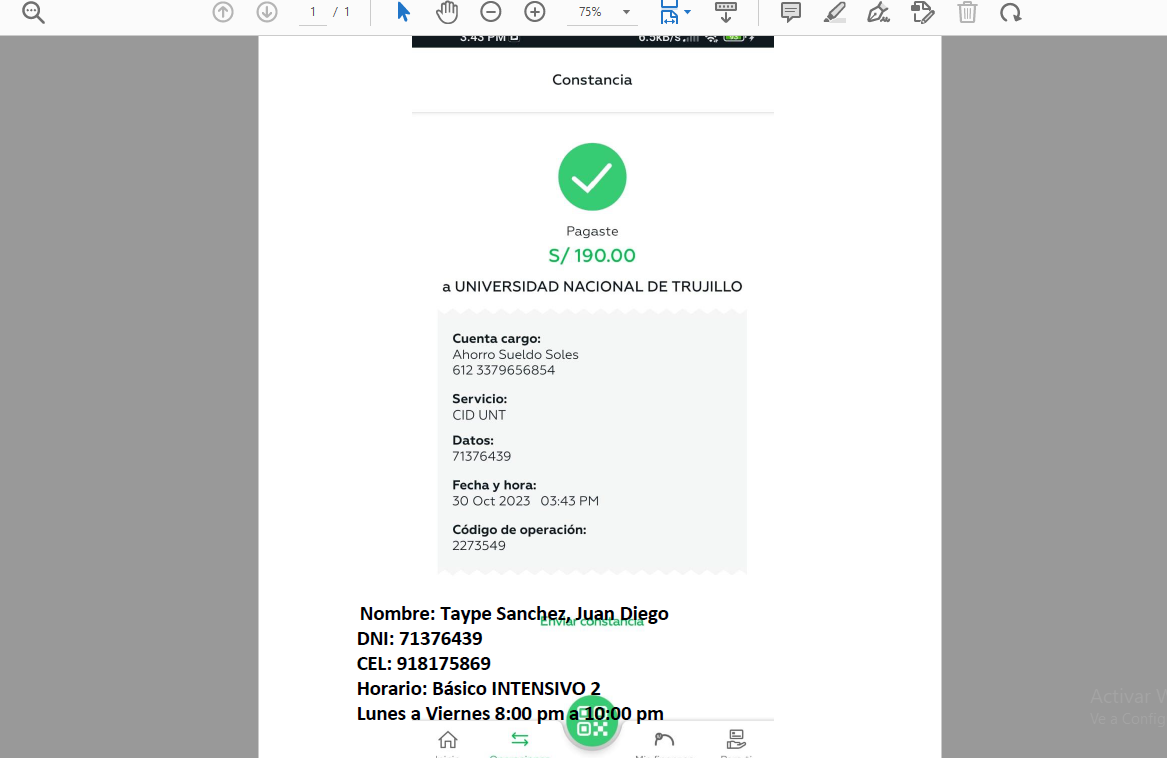Add a sticky note comment
The image size is (1167, 758).
[x=791, y=12]
